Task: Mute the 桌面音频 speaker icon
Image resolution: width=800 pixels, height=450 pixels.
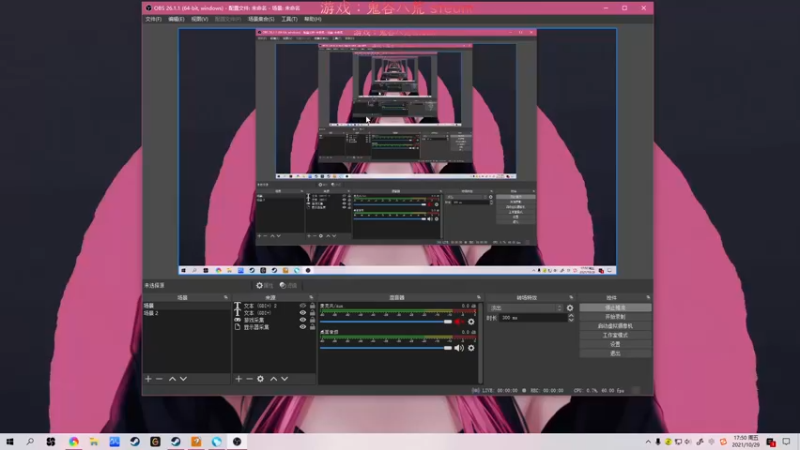Action: click(459, 348)
